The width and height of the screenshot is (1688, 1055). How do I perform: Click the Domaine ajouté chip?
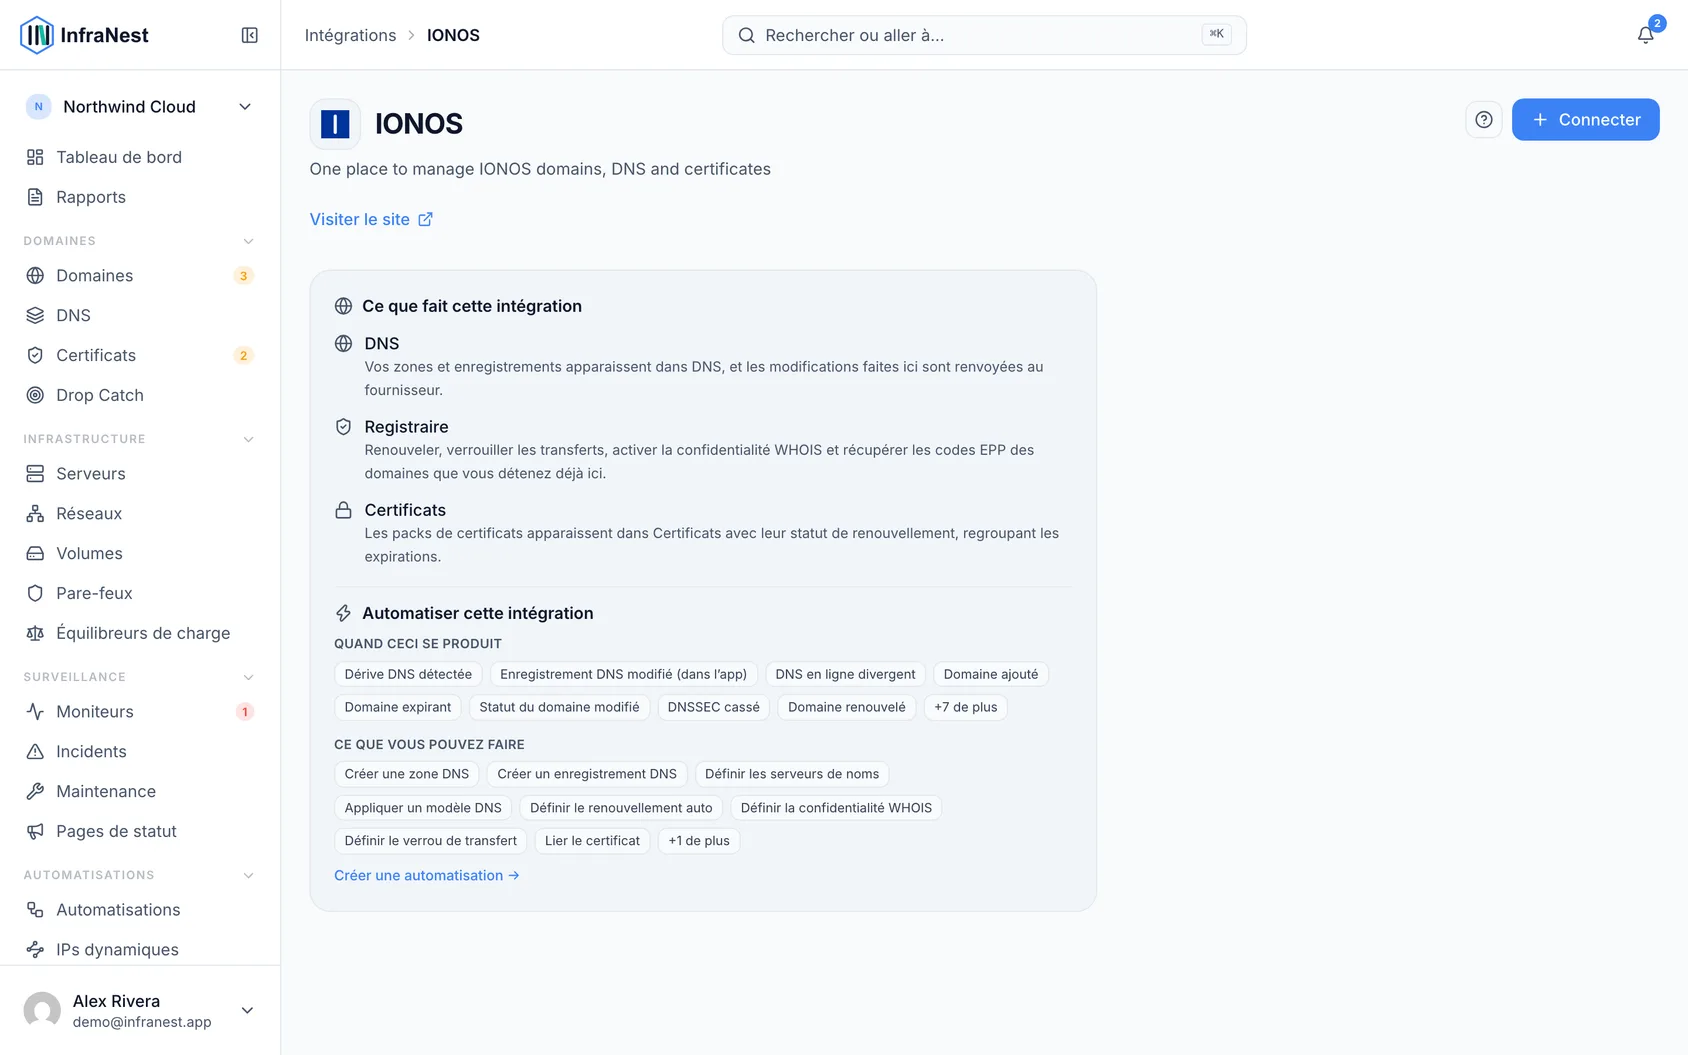(x=991, y=674)
